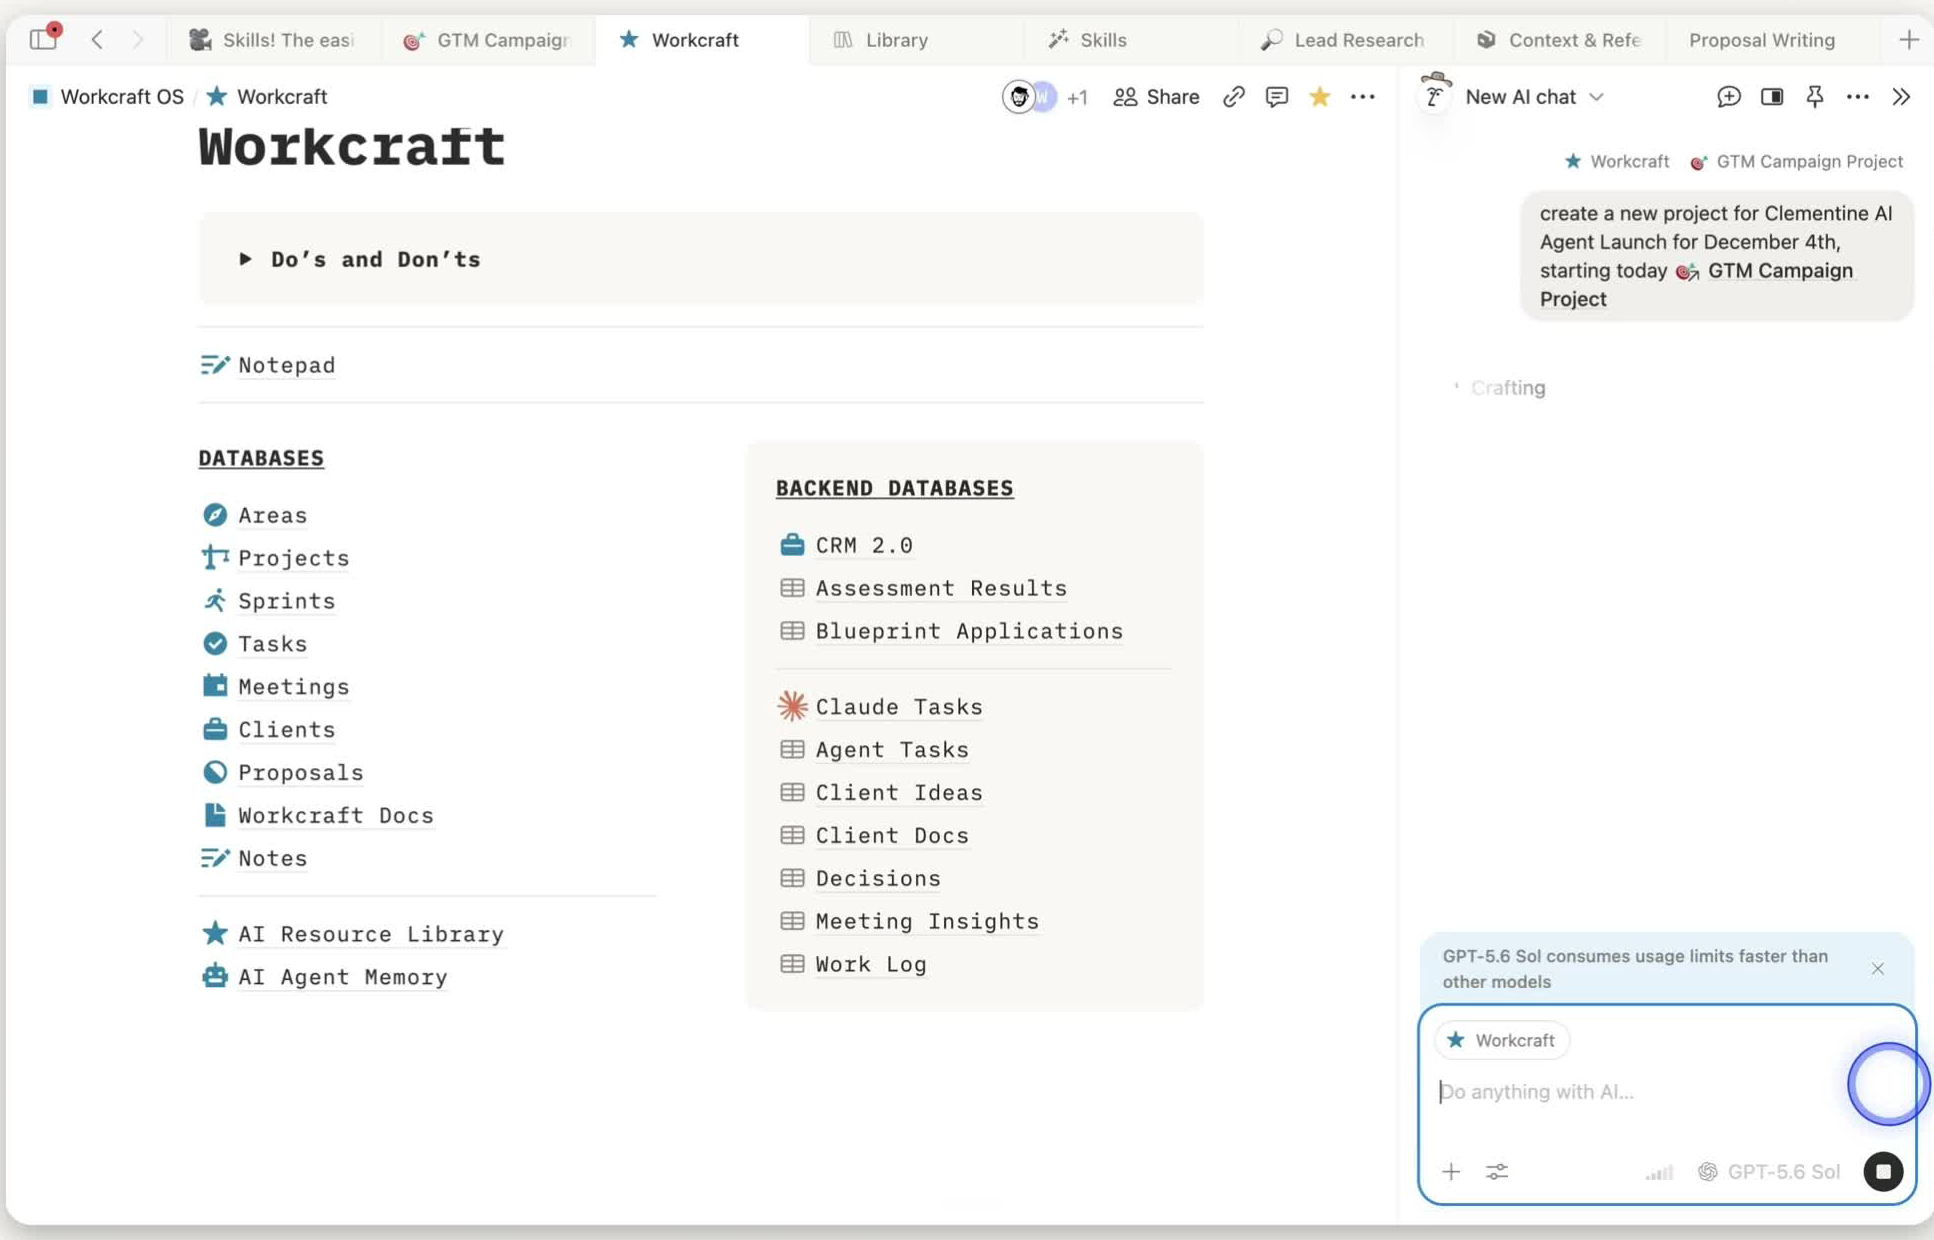
Task: Click the AI Resource Library star icon
Action: point(215,933)
